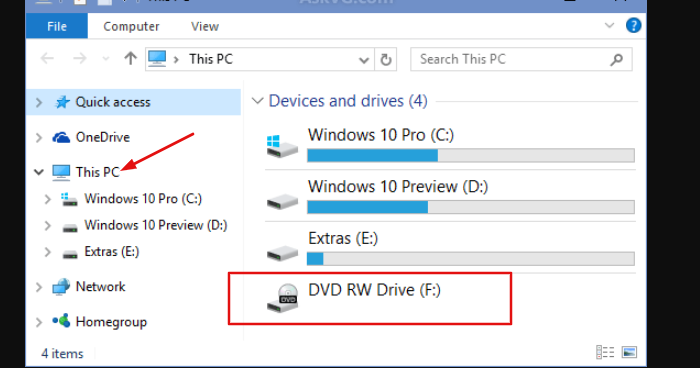The width and height of the screenshot is (700, 368).
Task: Open the recent locations dropdown arrow
Action: [x=106, y=59]
